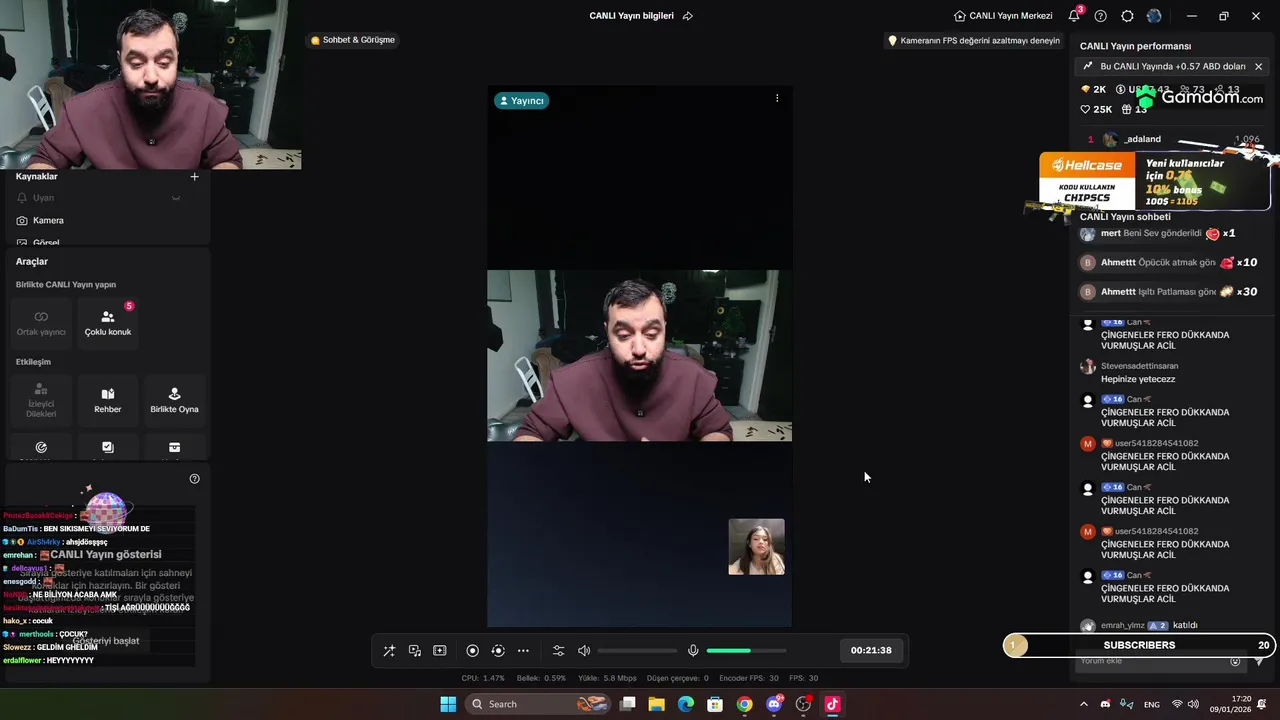Open Çoklu konuk multi-guest tool
The height and width of the screenshot is (720, 1280).
(x=108, y=323)
